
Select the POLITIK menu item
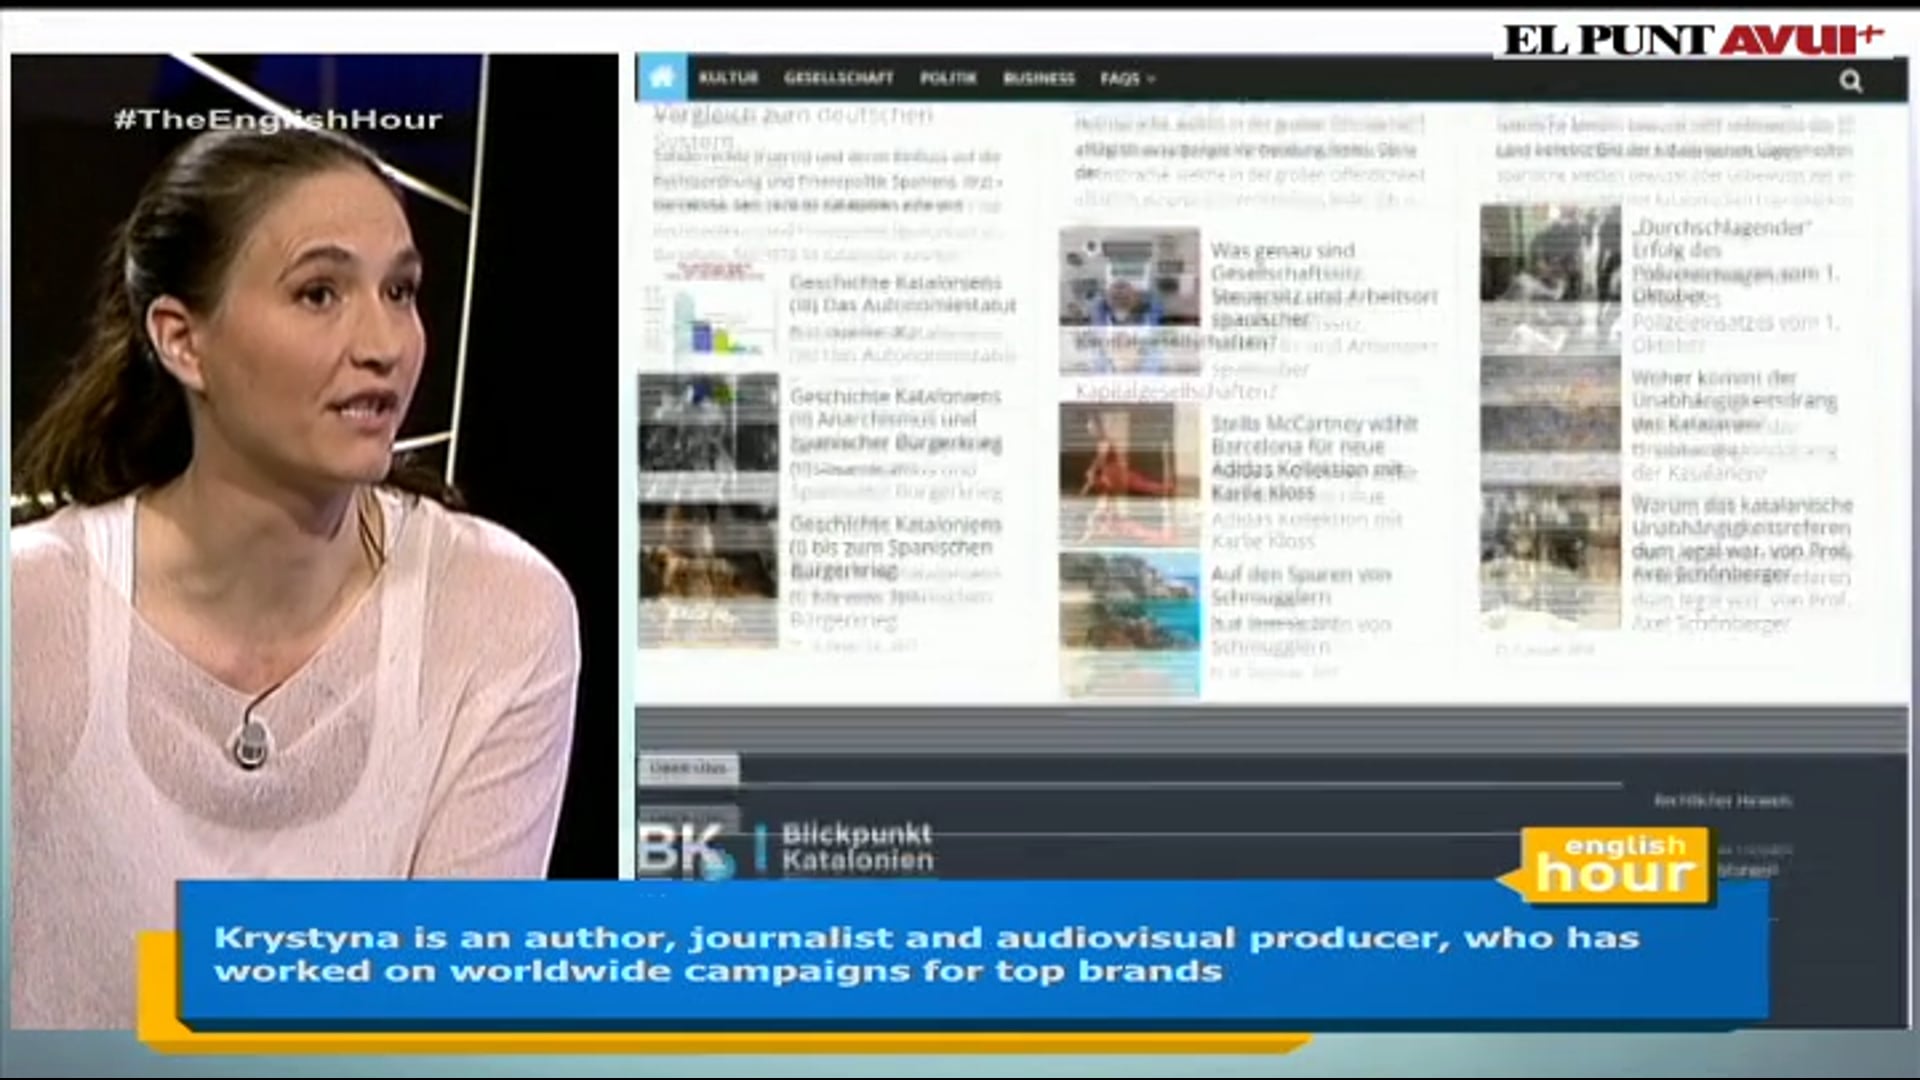(x=948, y=78)
